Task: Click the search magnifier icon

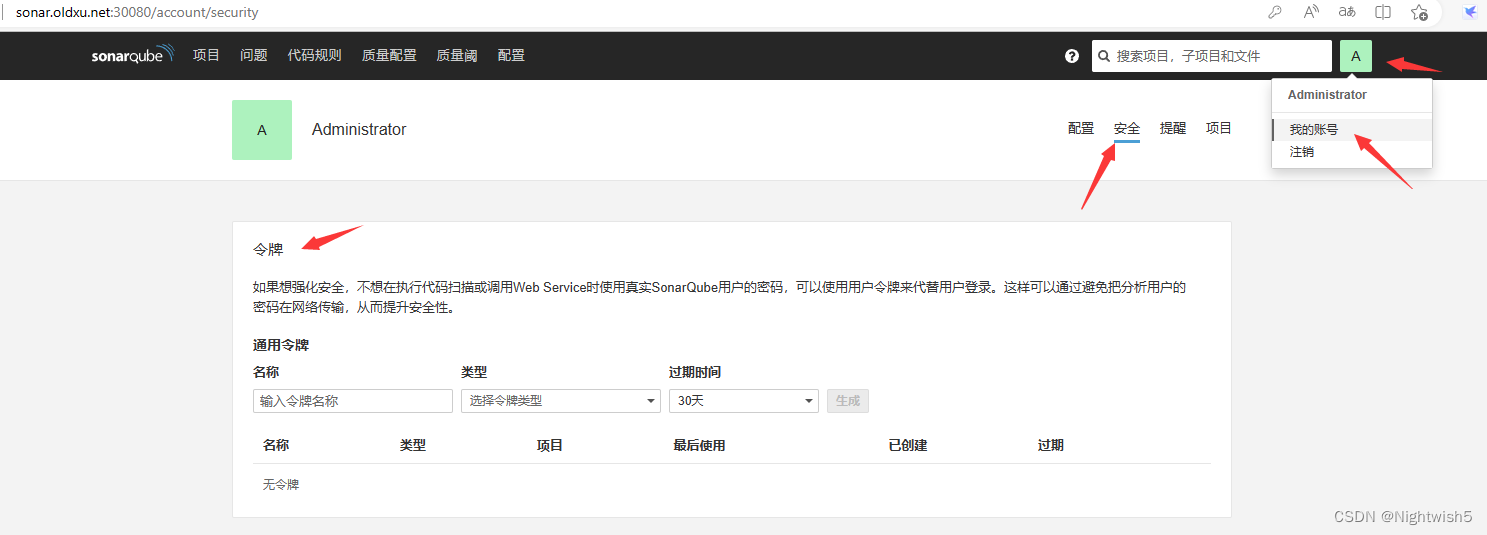Action: pyautogui.click(x=1104, y=56)
